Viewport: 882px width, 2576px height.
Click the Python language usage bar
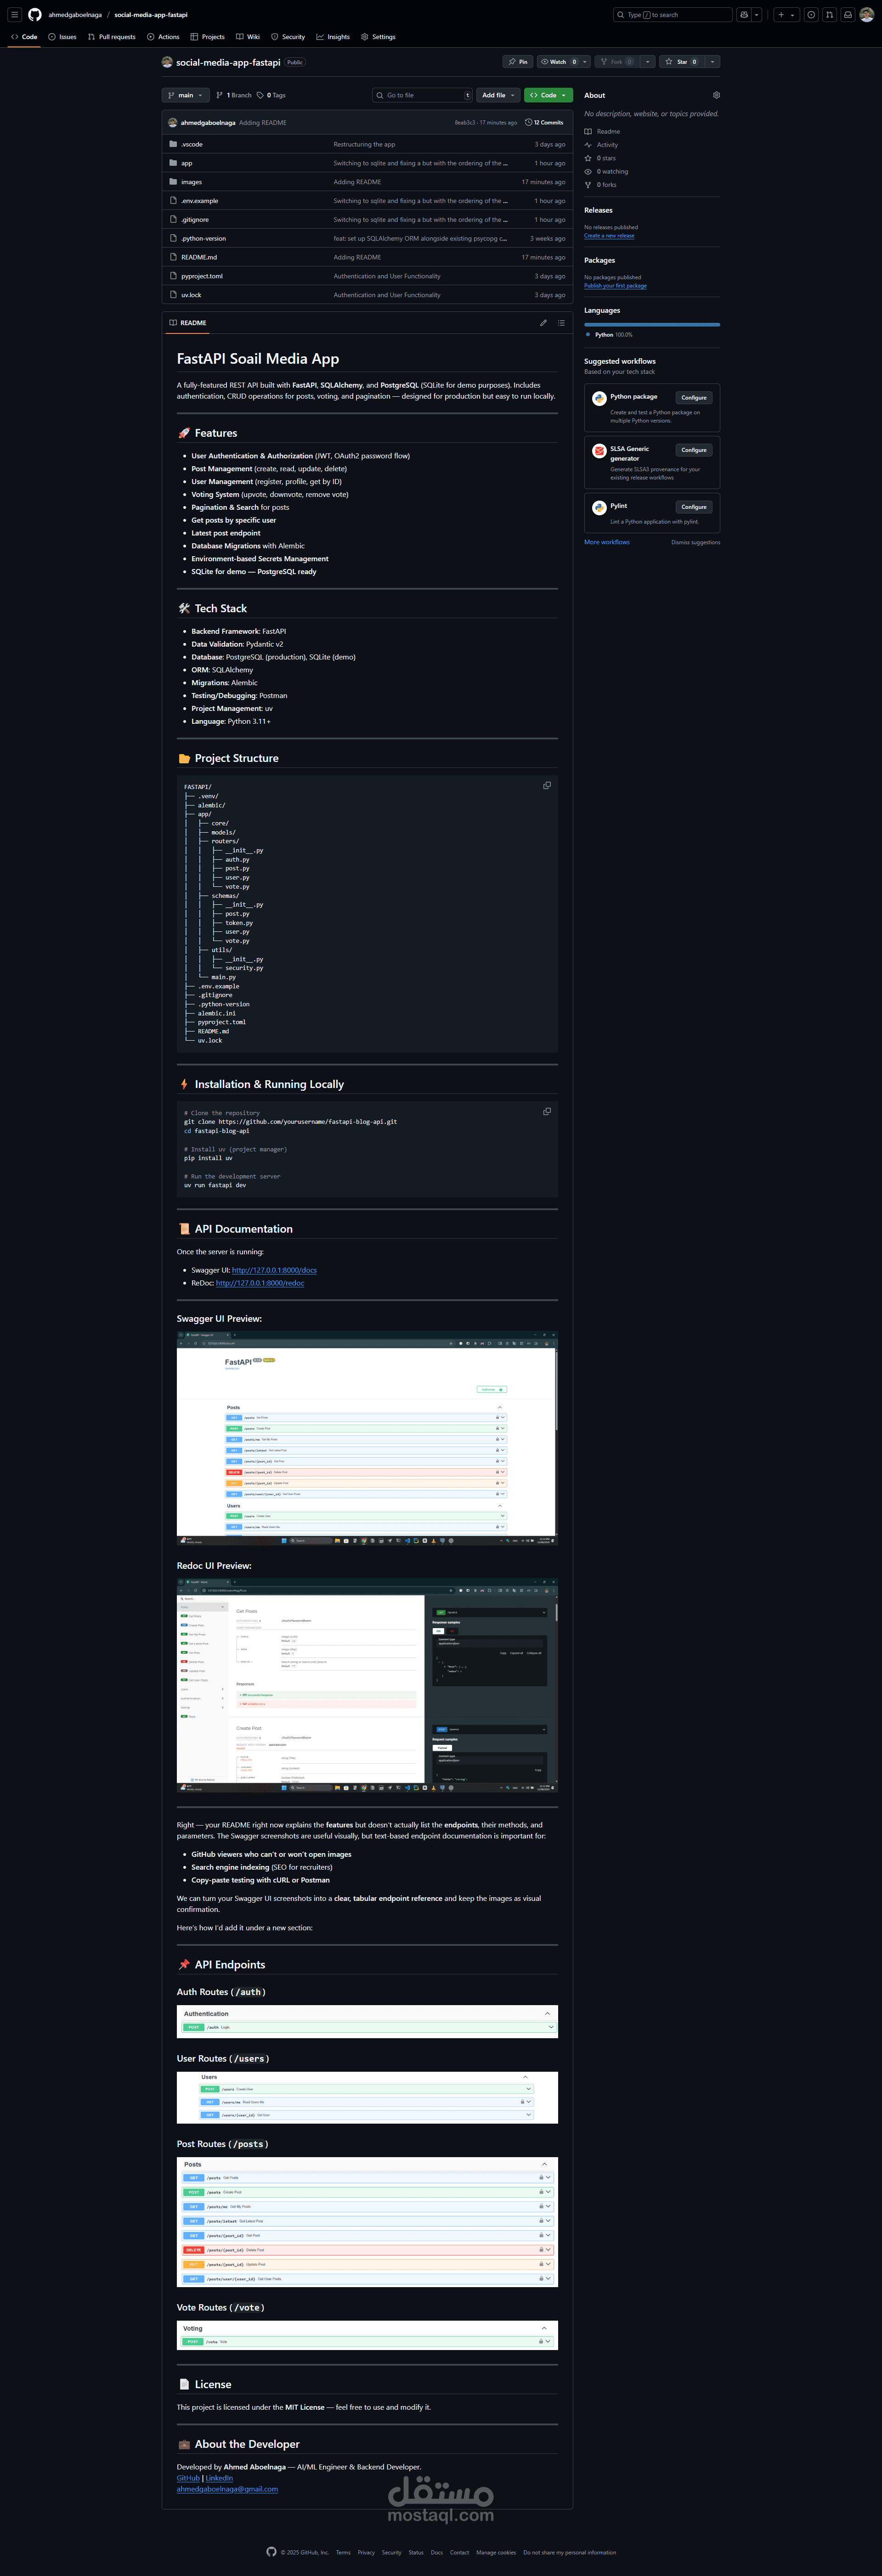click(652, 325)
